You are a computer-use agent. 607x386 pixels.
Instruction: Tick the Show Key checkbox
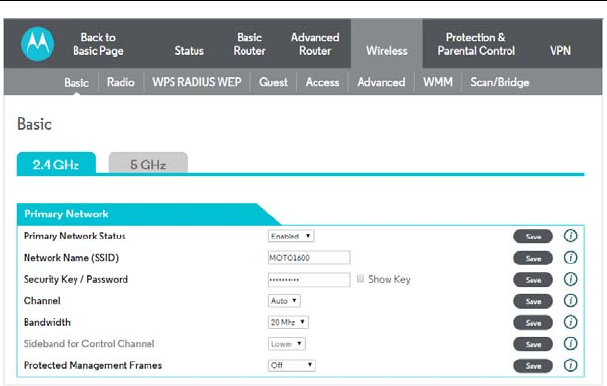pyautogui.click(x=360, y=279)
